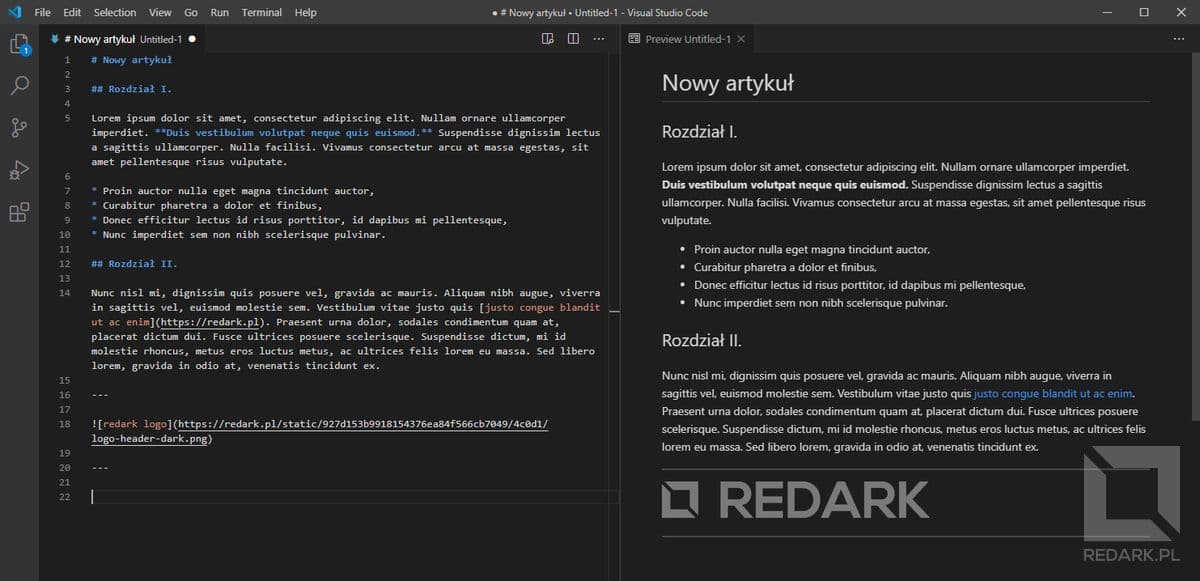Open the Search view icon

(x=19, y=86)
